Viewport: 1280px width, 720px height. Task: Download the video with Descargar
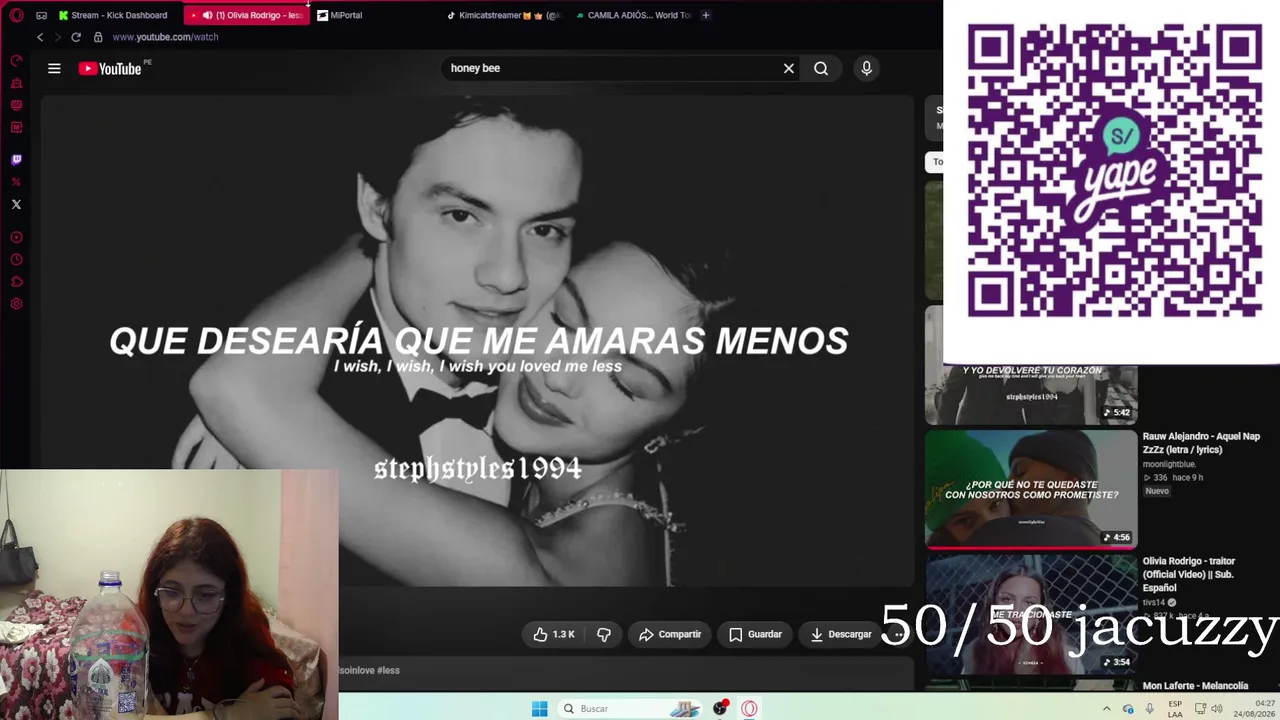(x=841, y=634)
